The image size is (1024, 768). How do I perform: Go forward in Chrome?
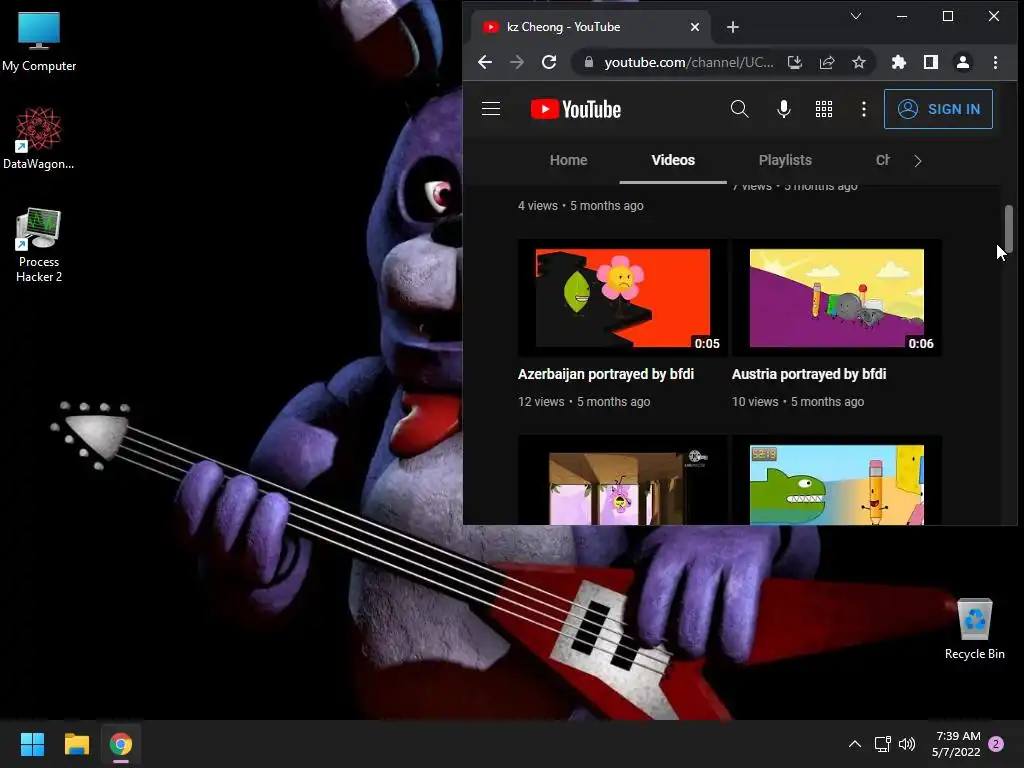517,62
